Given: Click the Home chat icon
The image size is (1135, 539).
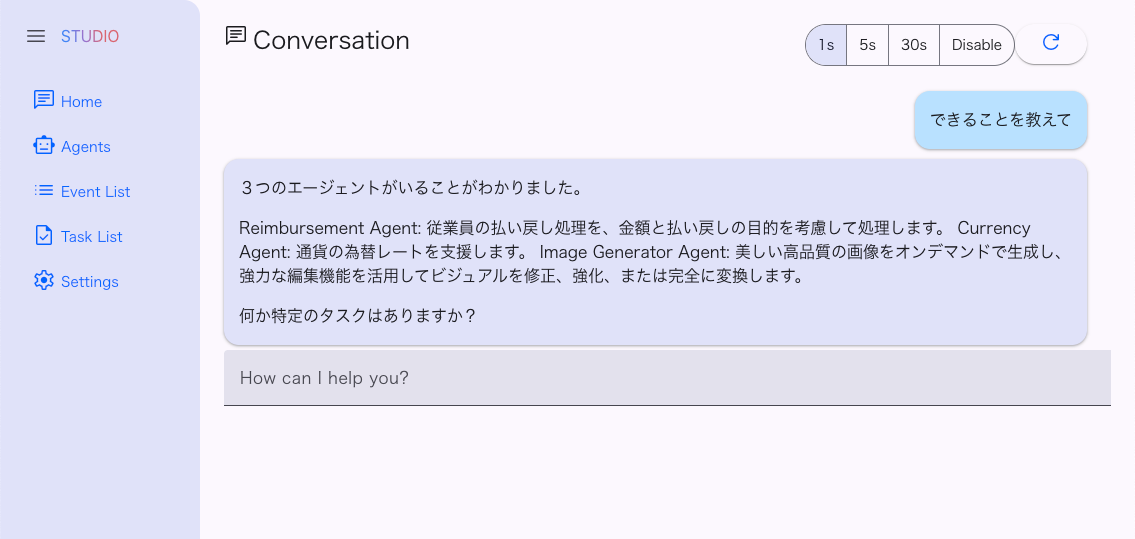Looking at the screenshot, I should pyautogui.click(x=43, y=100).
